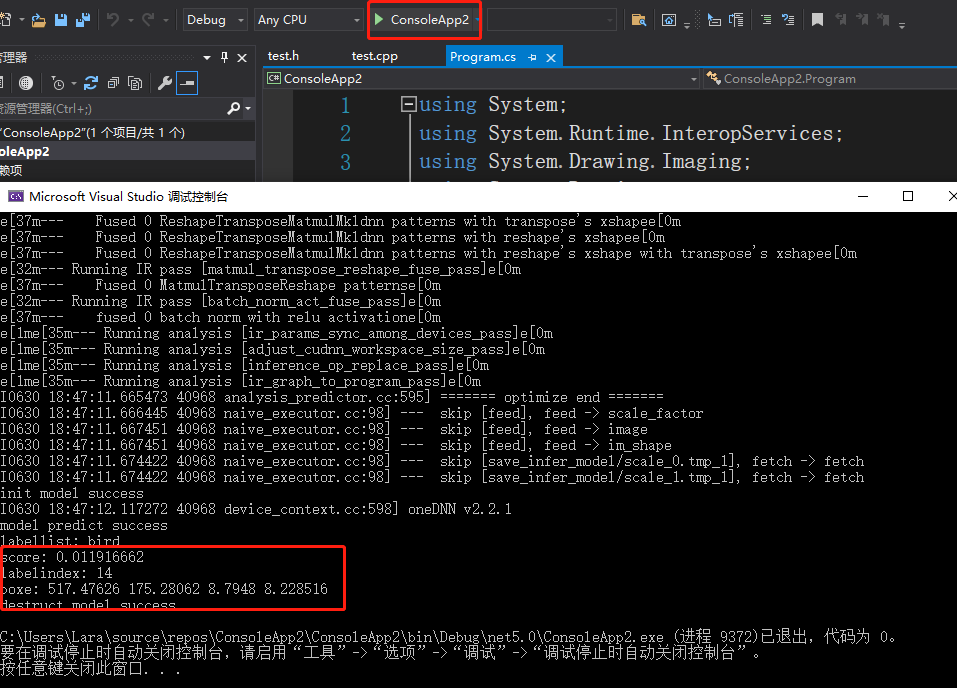
Task: Open the Any CPU platform dropdown
Action: [x=308, y=20]
